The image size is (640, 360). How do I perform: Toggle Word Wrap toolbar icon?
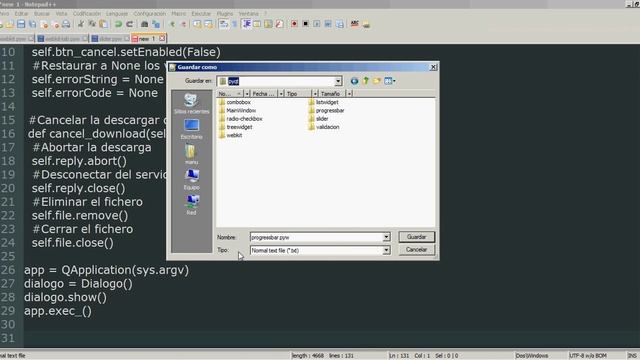pyautogui.click(x=224, y=24)
